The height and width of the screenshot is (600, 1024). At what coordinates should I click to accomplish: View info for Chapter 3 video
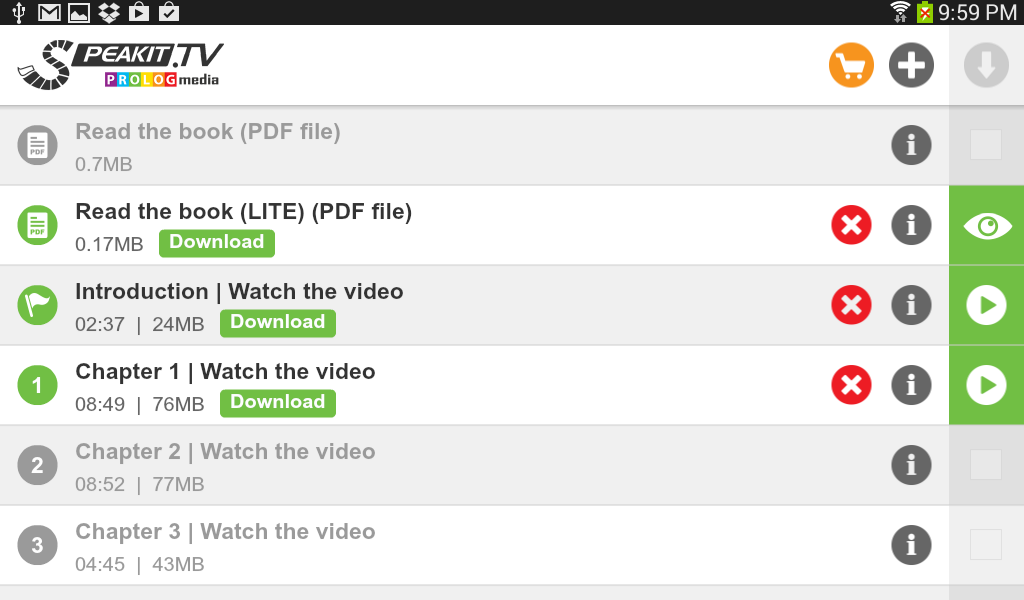click(x=911, y=545)
